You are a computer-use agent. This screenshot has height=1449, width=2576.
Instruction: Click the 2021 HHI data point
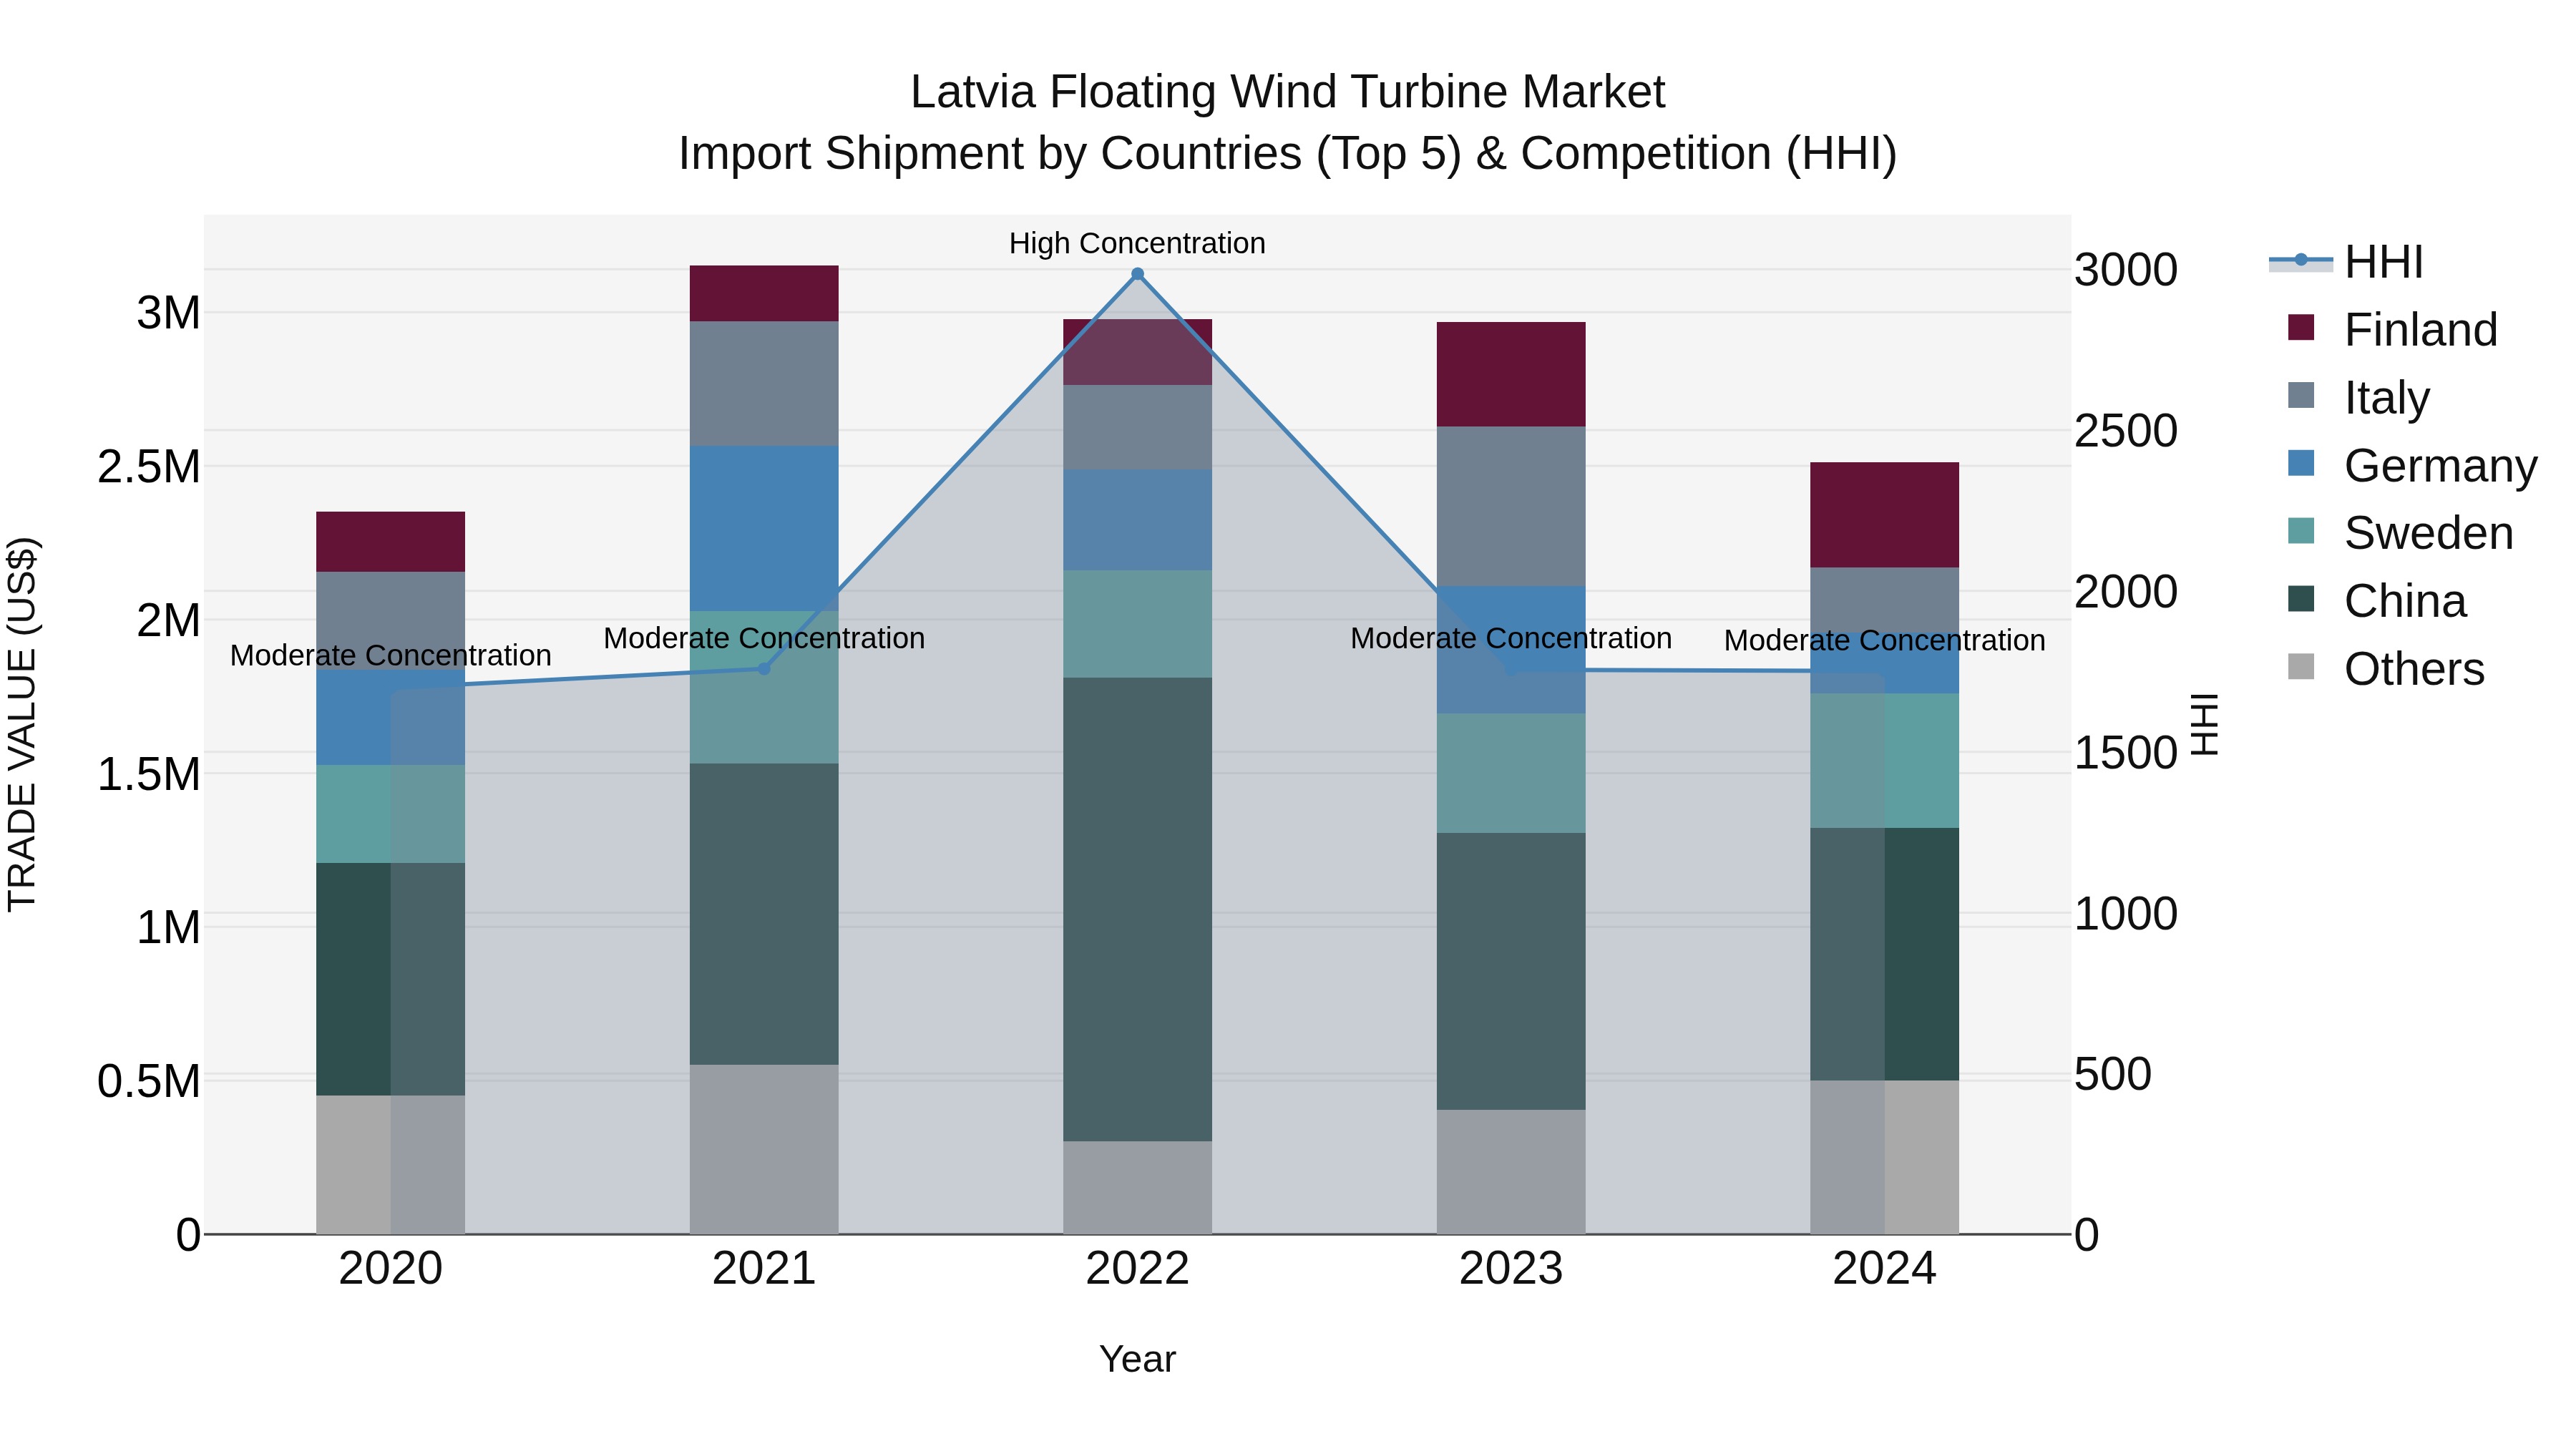click(x=764, y=669)
